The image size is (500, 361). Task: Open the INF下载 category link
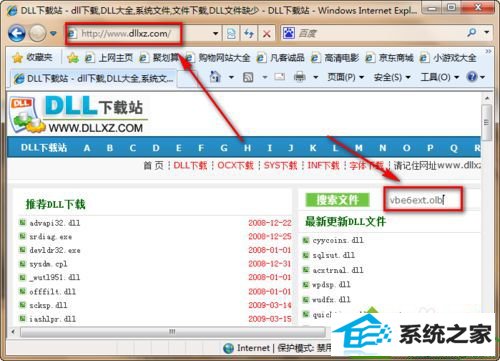(x=323, y=165)
